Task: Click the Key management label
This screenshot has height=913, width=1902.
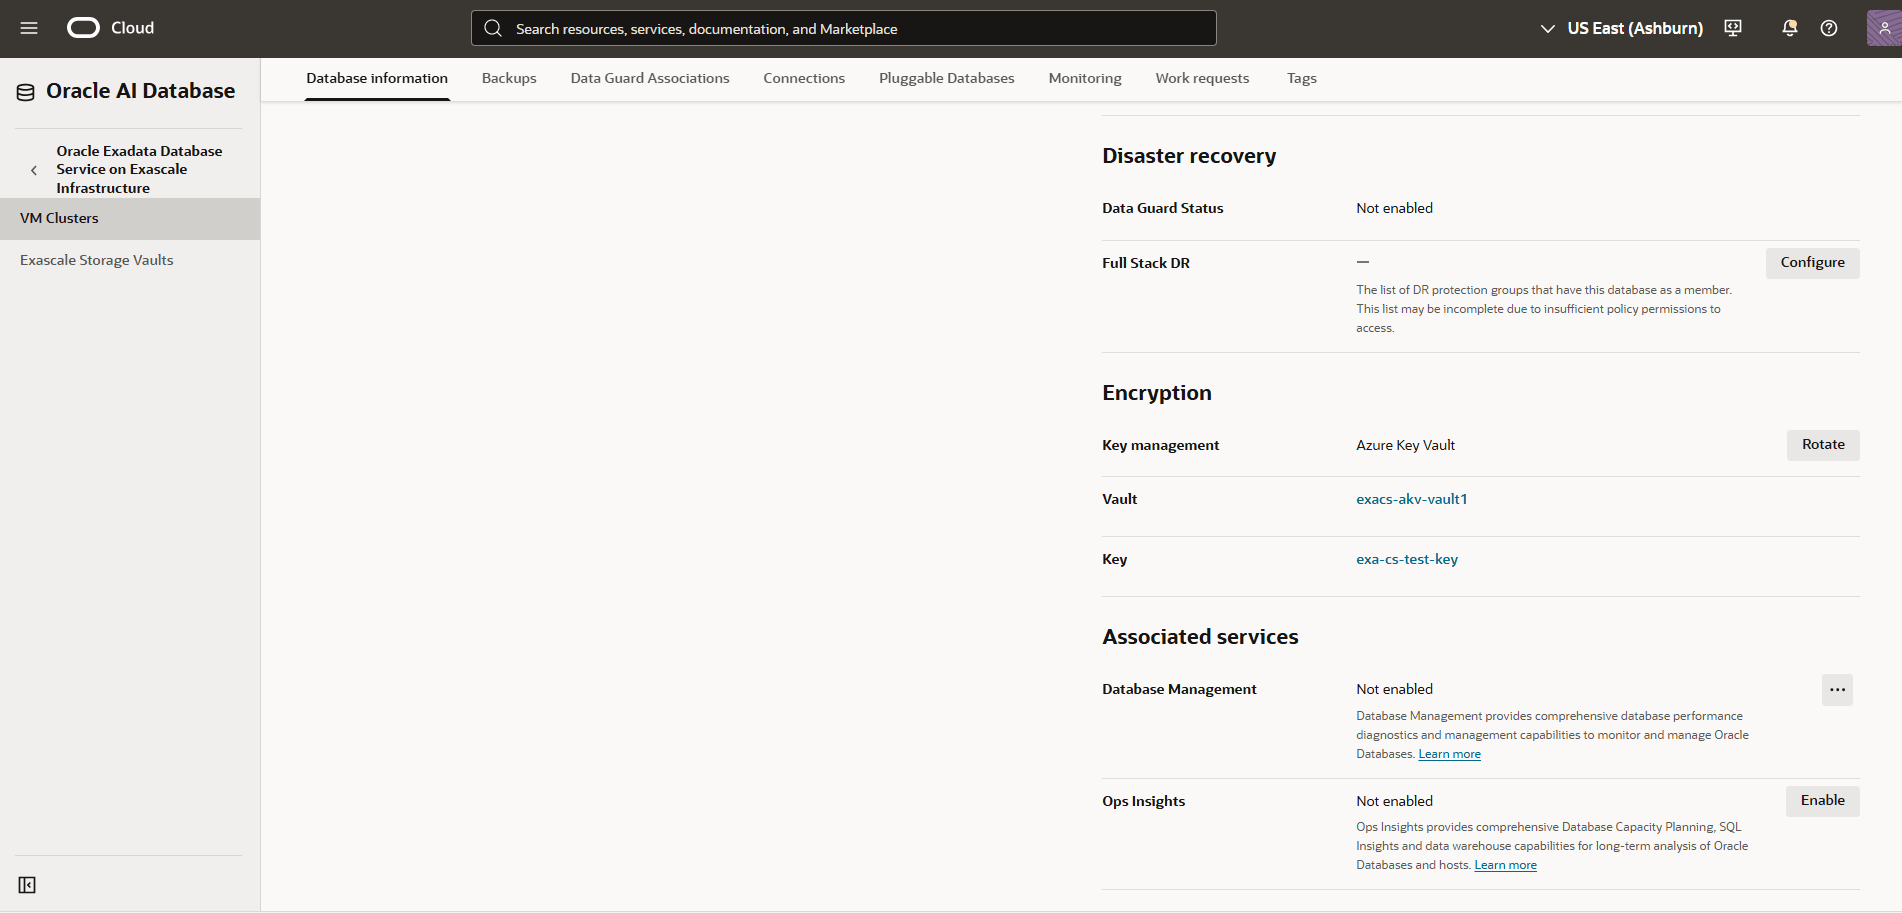Action: [1160, 445]
